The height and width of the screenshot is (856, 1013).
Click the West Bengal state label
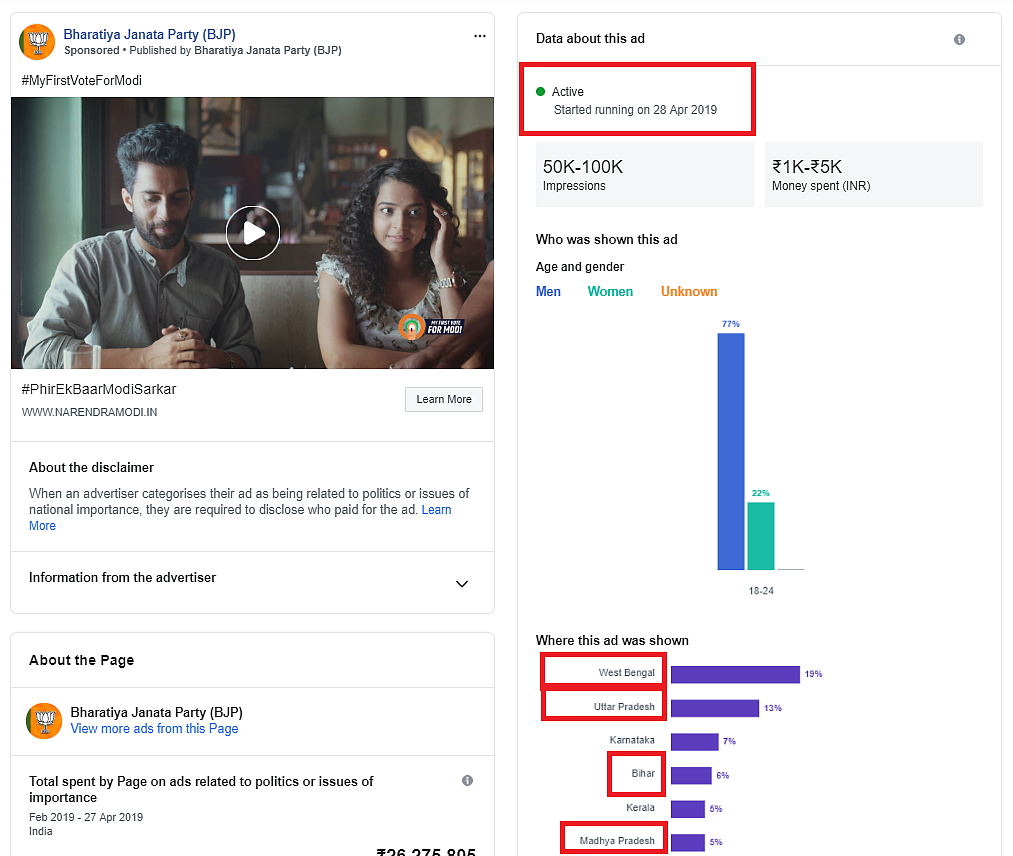(627, 673)
